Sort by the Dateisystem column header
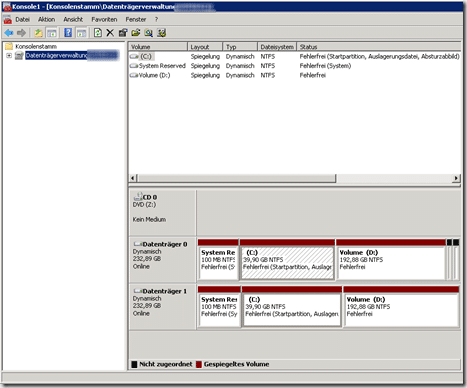The image size is (467, 388). coord(277,47)
